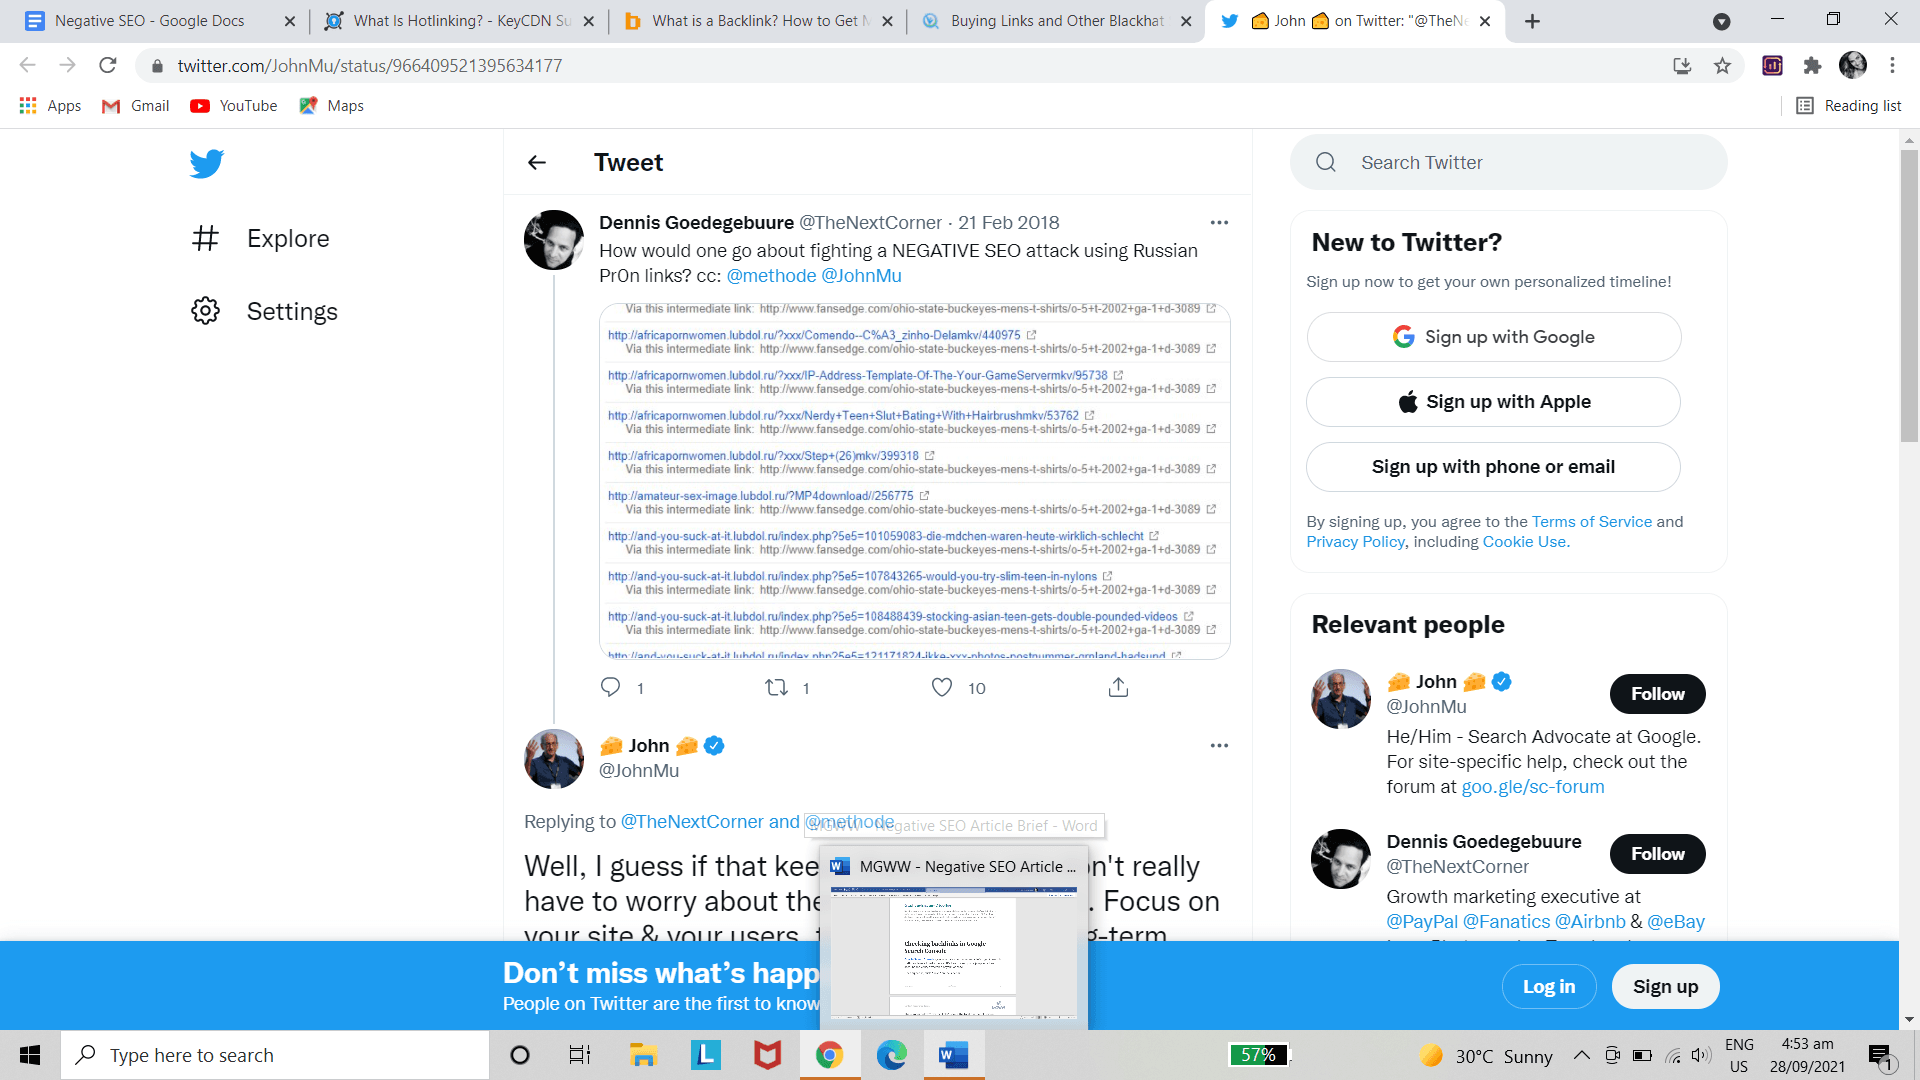Sign up with phone or email
Image resolution: width=1920 pixels, height=1080 pixels.
point(1493,467)
